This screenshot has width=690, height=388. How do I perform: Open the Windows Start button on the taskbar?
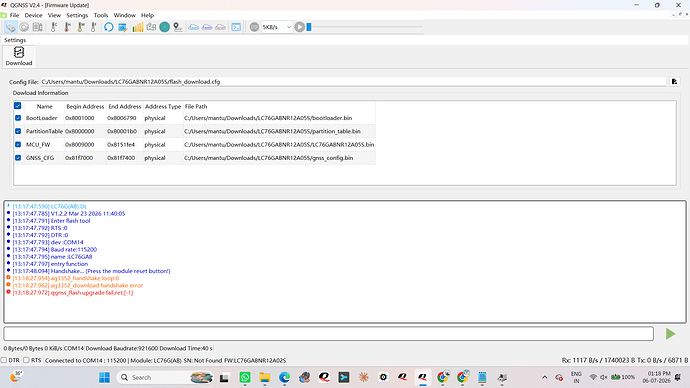point(104,377)
